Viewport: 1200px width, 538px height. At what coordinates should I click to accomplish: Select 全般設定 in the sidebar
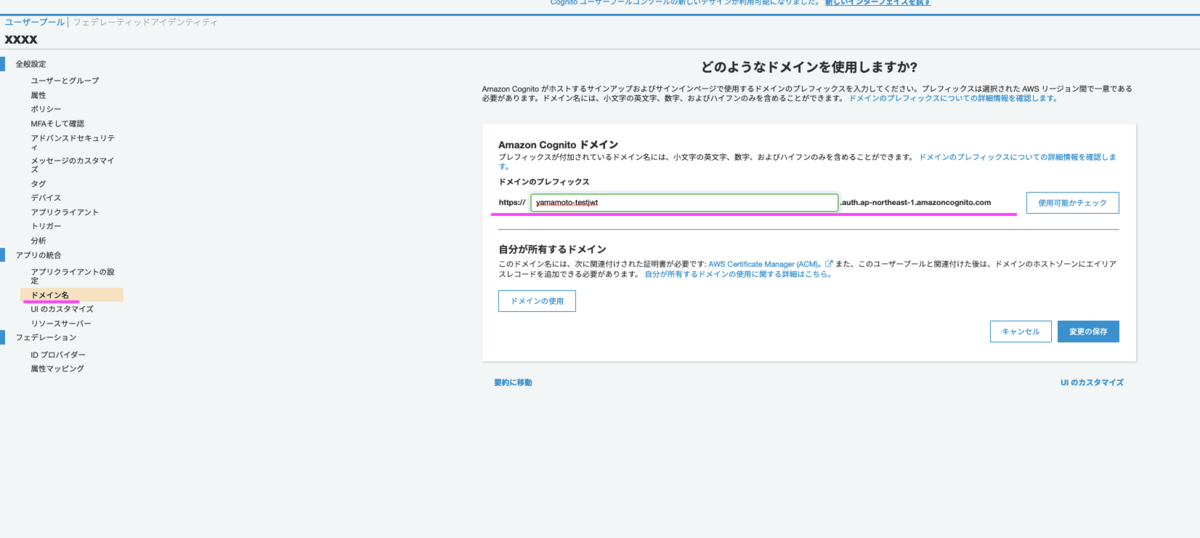(x=31, y=64)
